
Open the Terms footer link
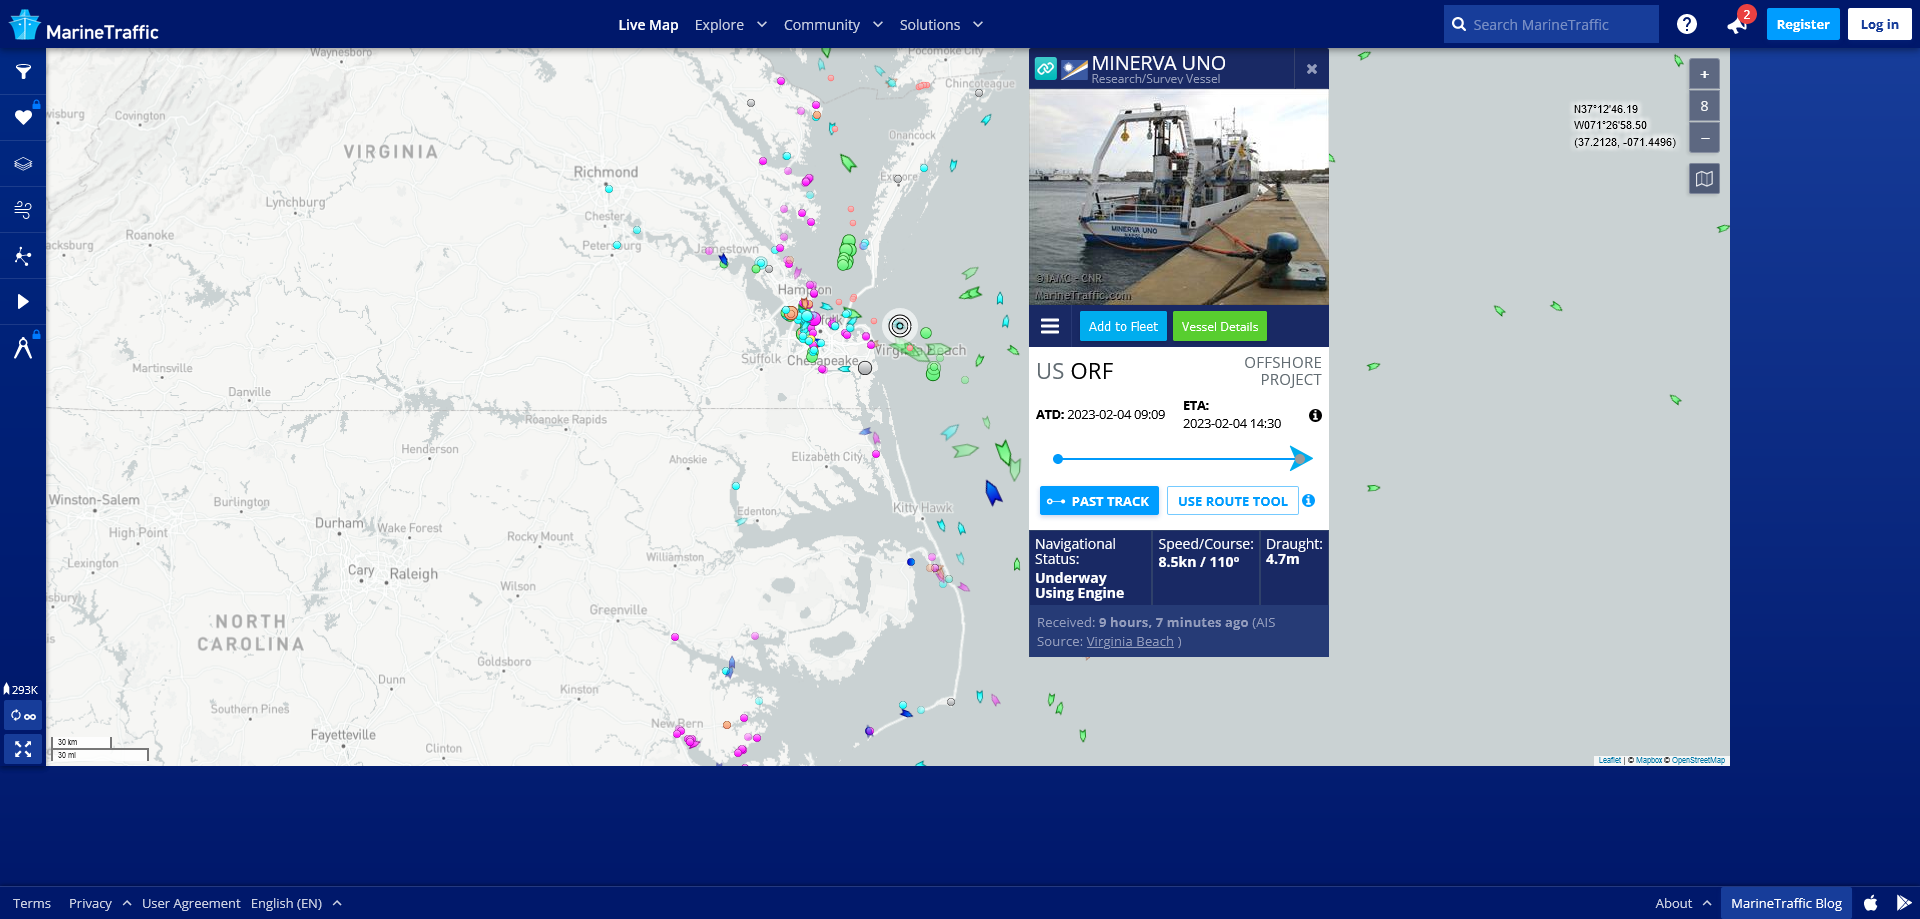pyautogui.click(x=32, y=903)
